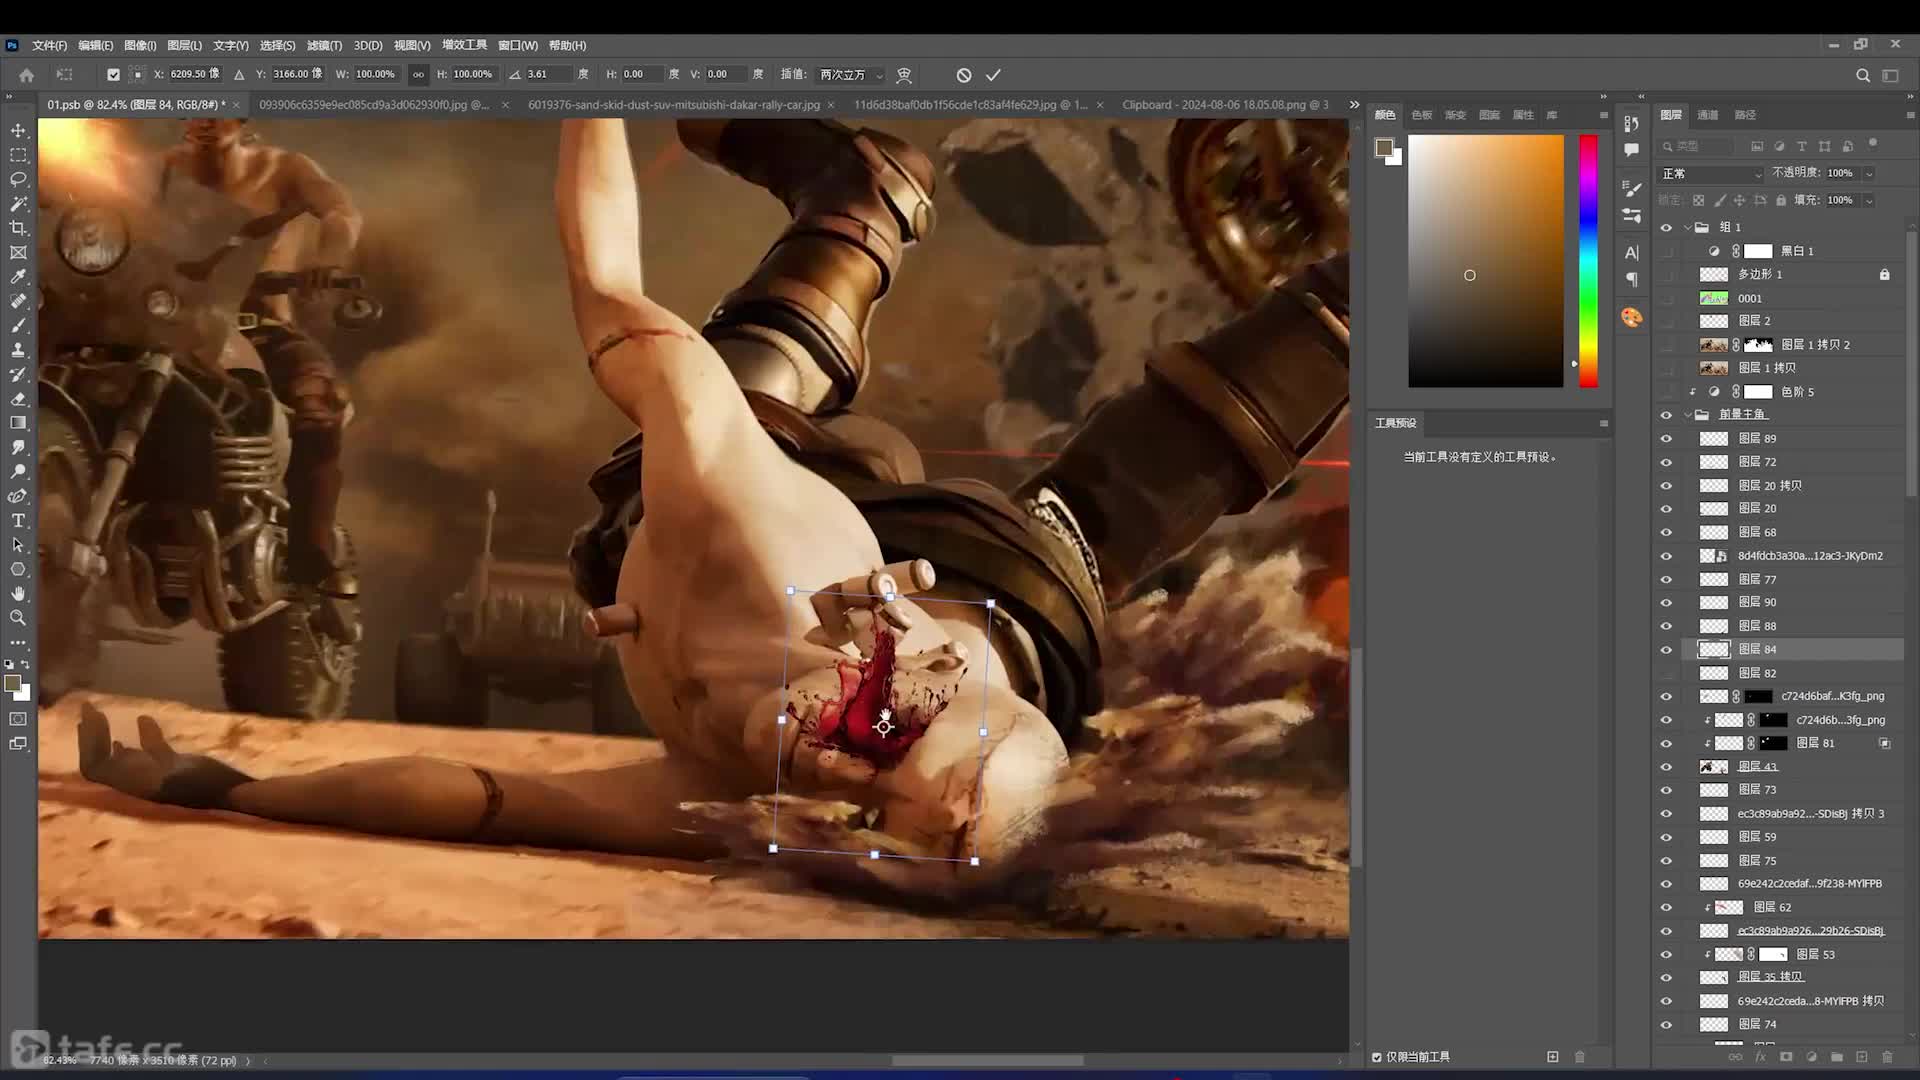Screen dimensions: 1920x1080
Task: Click the foreground color swatch in toolbar
Action: [12, 684]
